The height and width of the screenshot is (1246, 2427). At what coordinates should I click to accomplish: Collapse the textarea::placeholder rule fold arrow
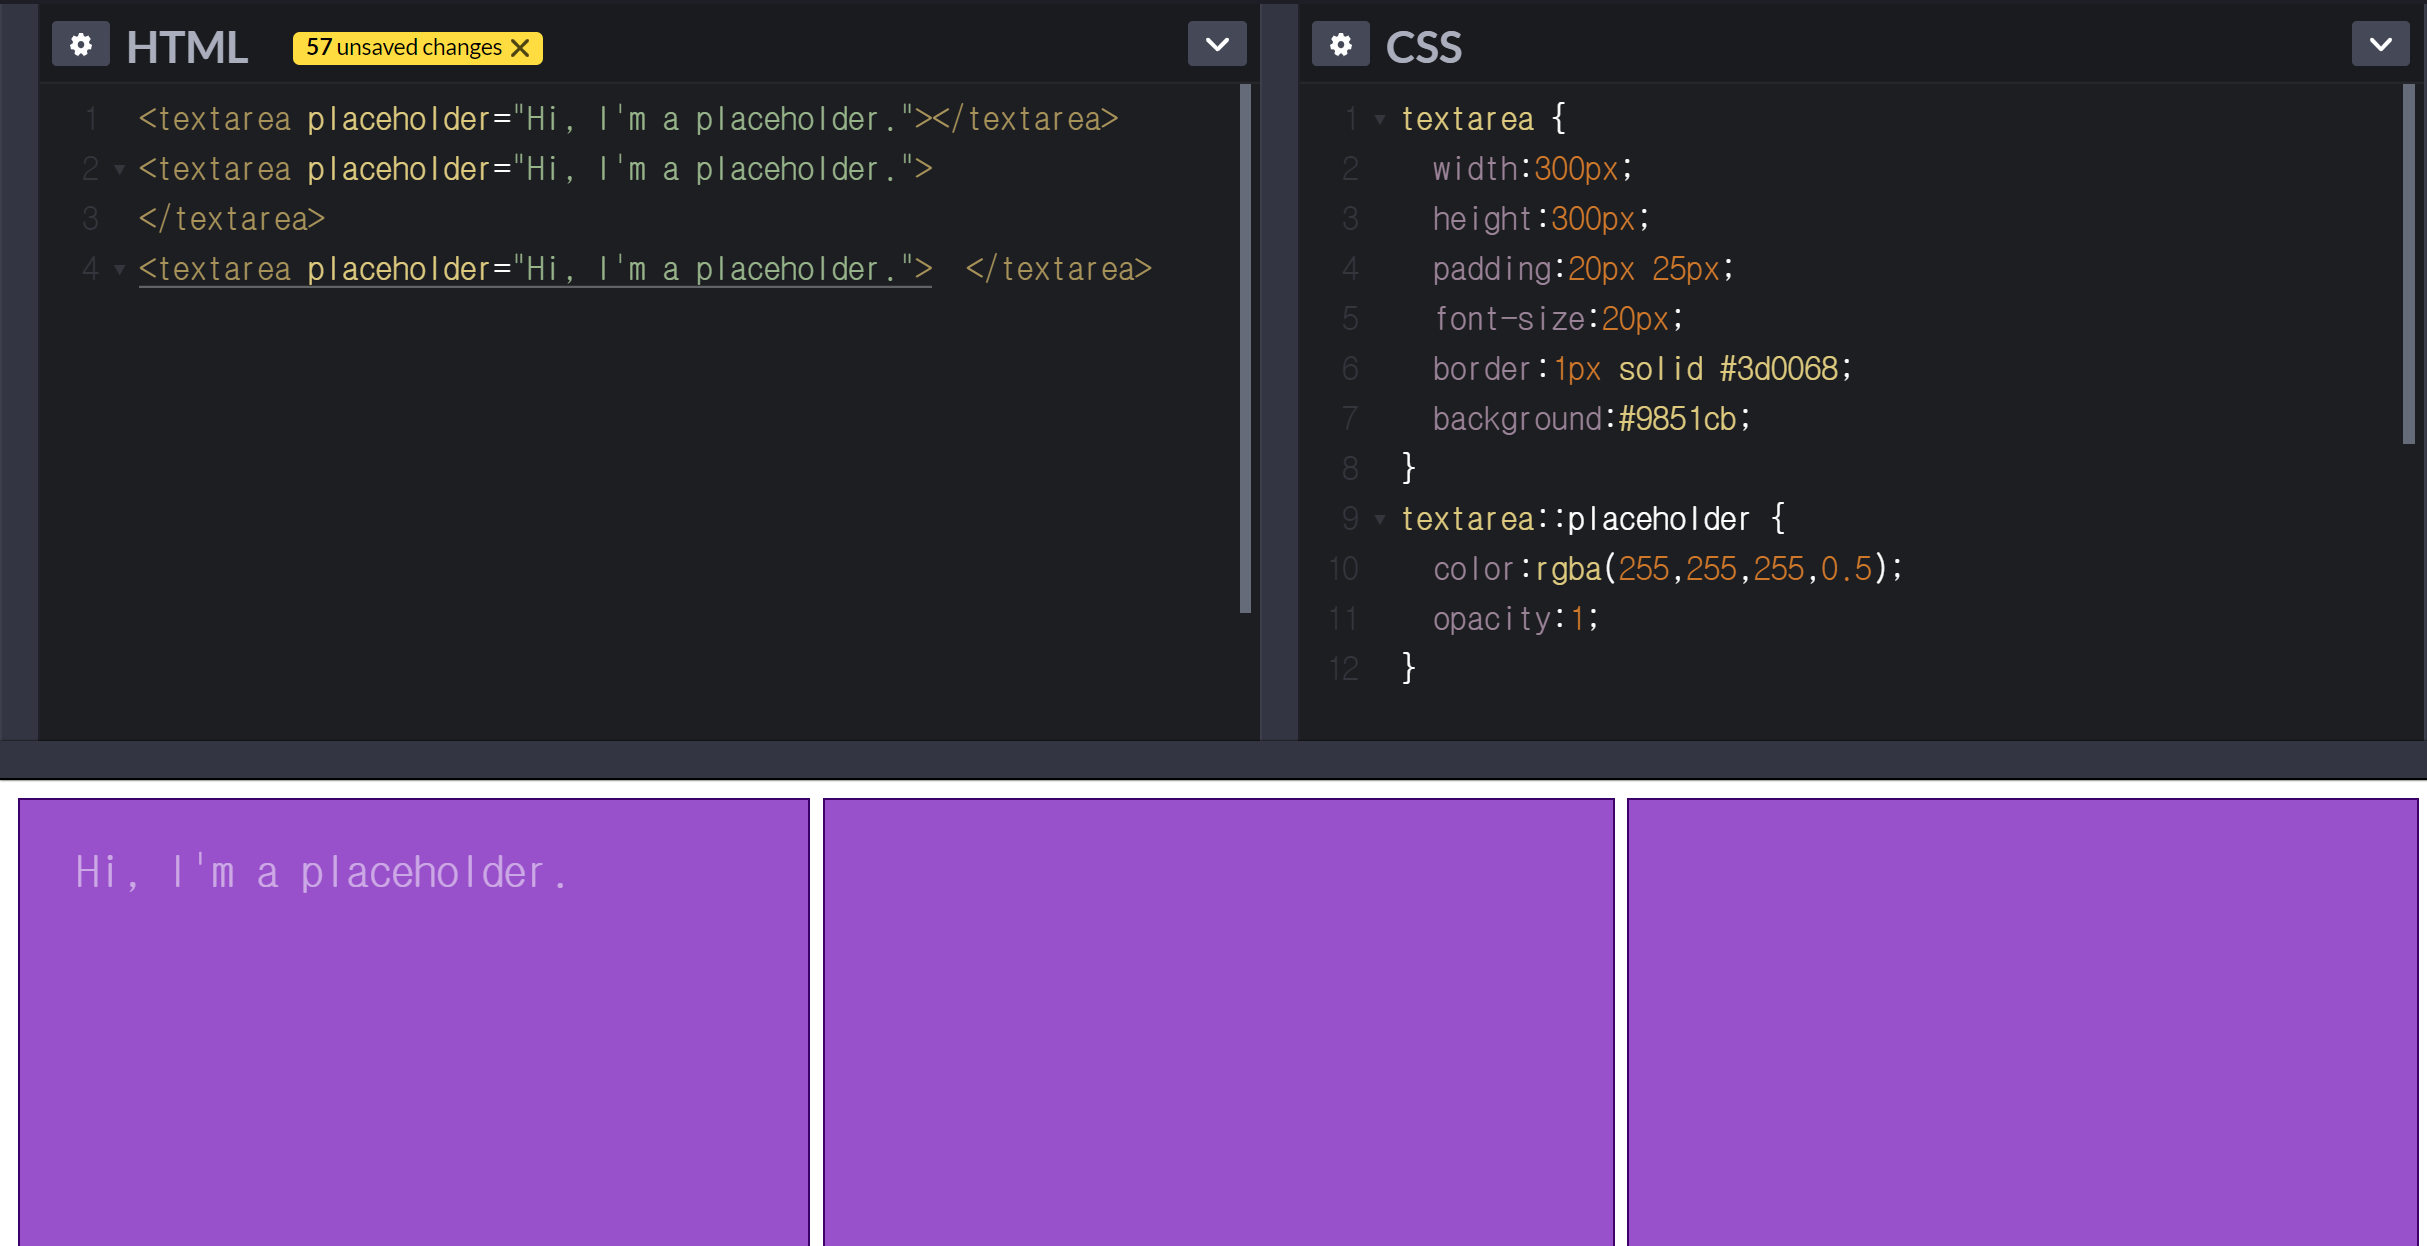pyautogui.click(x=1380, y=520)
